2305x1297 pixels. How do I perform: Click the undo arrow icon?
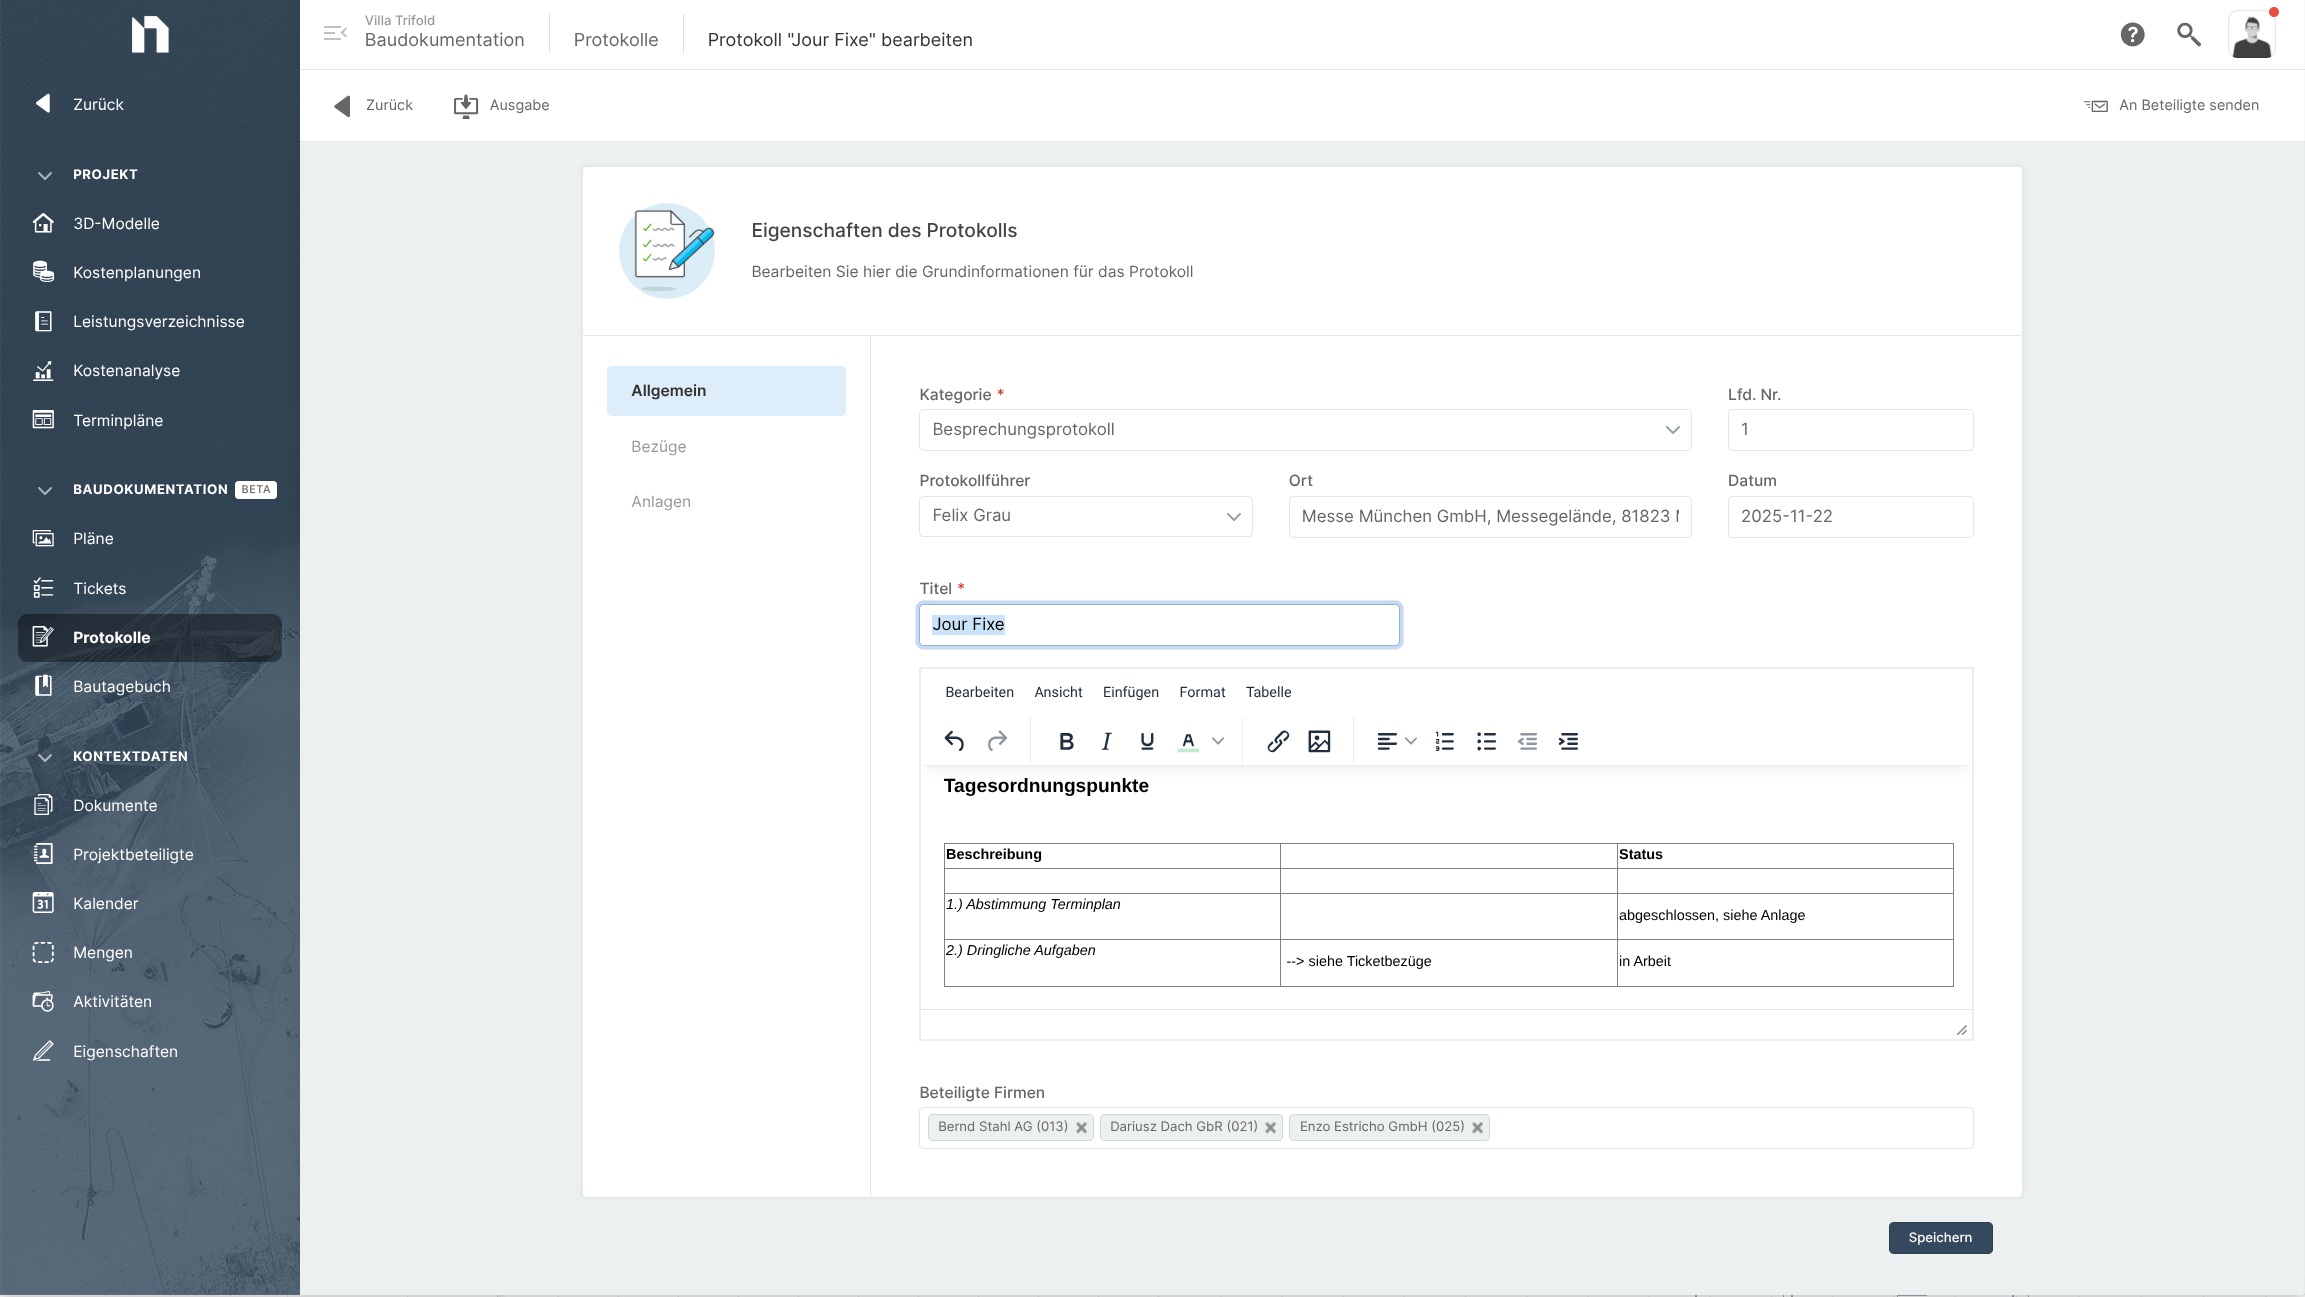click(954, 741)
